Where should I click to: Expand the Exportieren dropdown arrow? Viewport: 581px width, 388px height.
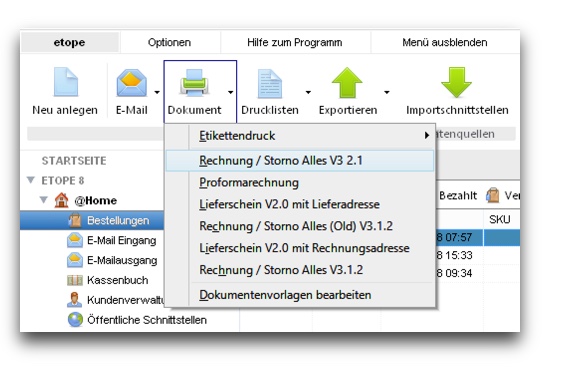[x=387, y=92]
